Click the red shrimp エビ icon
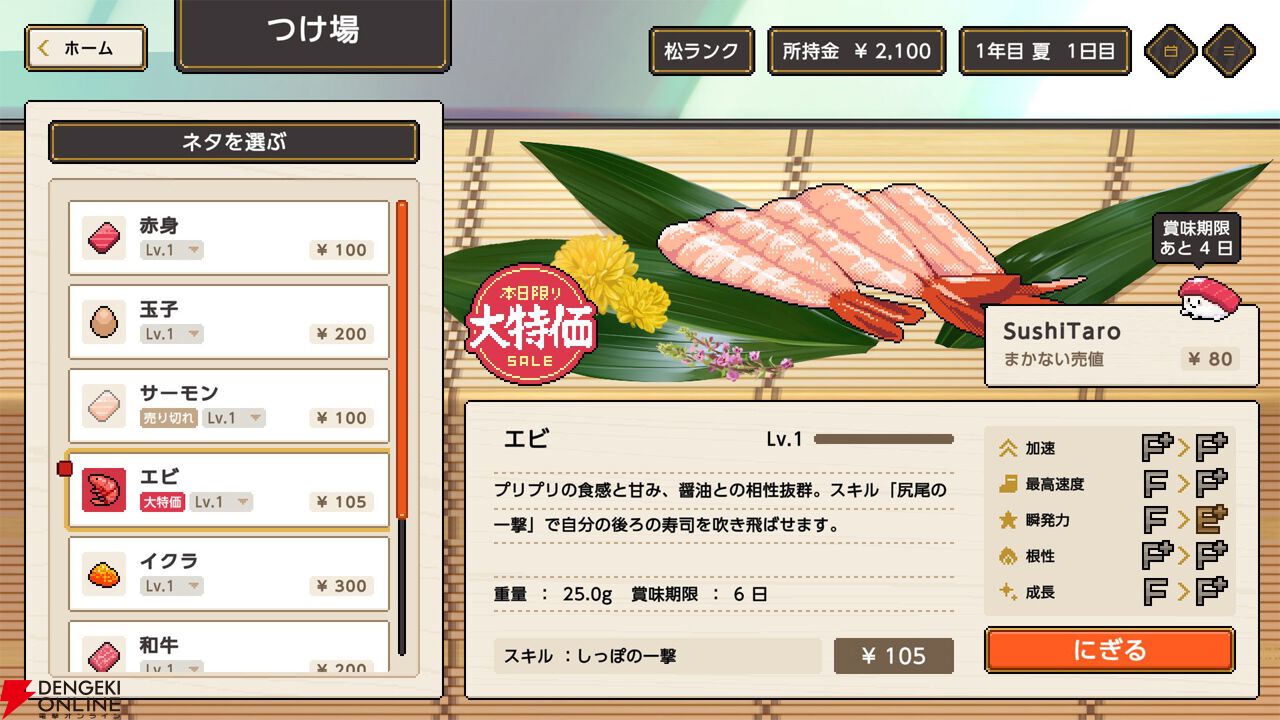The height and width of the screenshot is (720, 1280). coord(103,489)
